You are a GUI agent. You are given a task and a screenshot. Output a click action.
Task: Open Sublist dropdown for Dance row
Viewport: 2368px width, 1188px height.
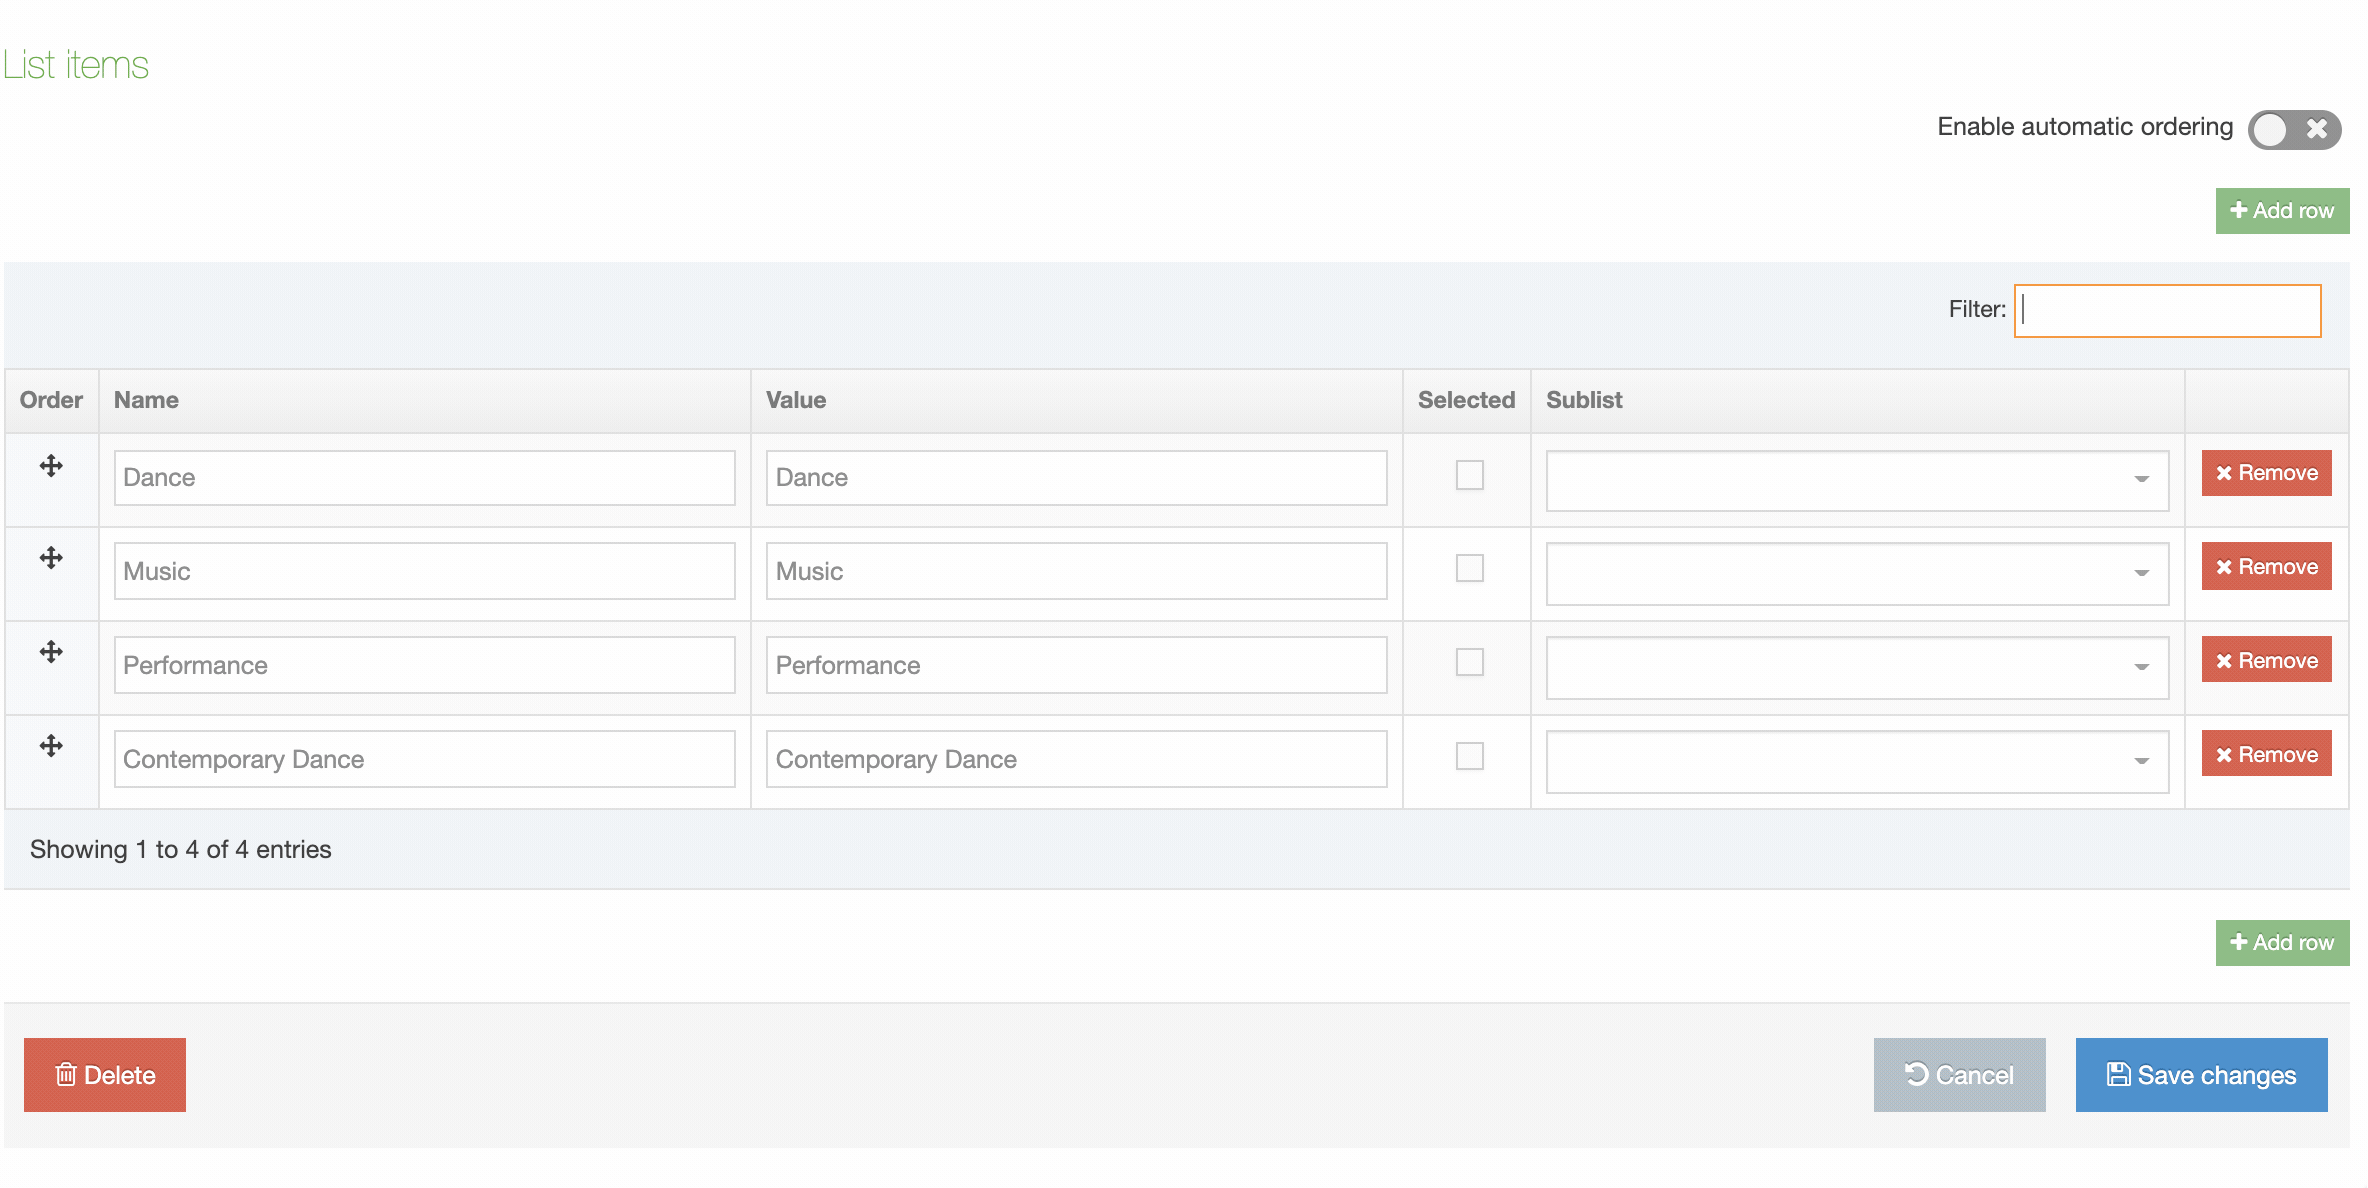1857,480
